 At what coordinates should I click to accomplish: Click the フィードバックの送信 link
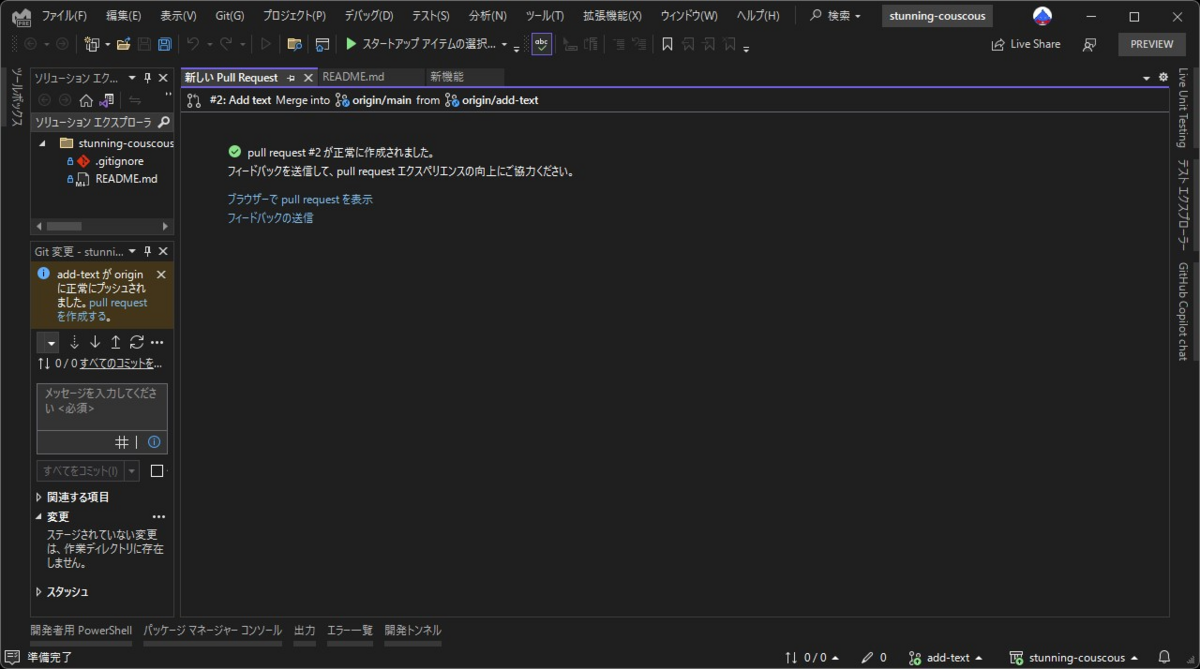click(270, 217)
